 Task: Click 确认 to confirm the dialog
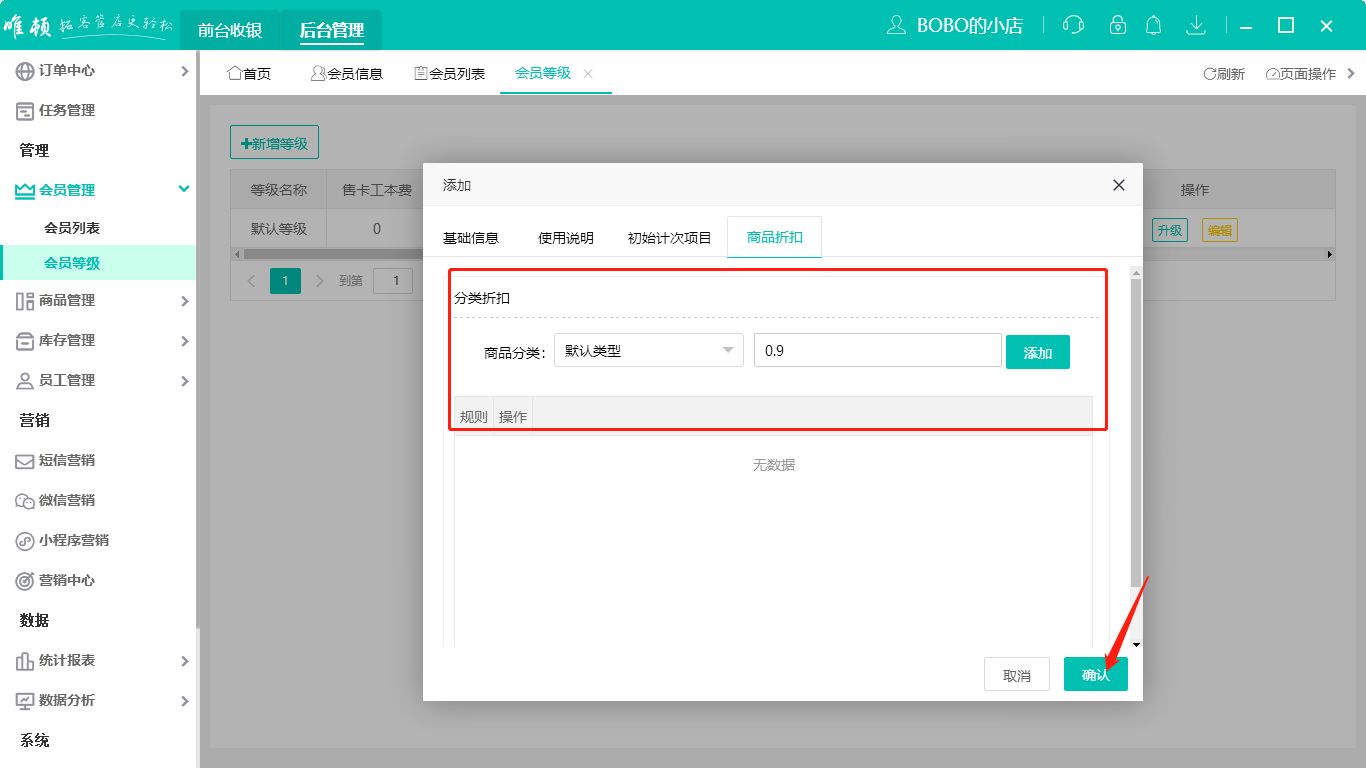click(x=1096, y=674)
